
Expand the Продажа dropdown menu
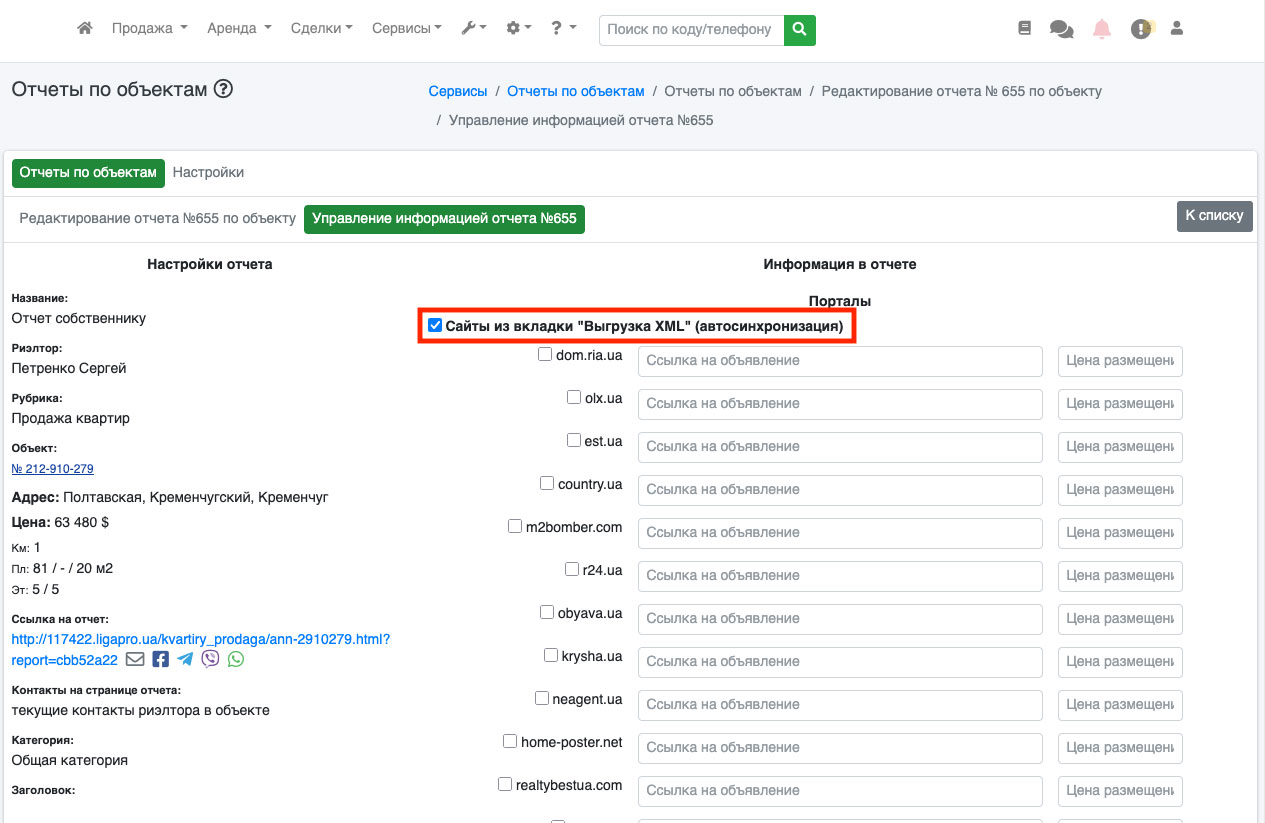coord(149,29)
